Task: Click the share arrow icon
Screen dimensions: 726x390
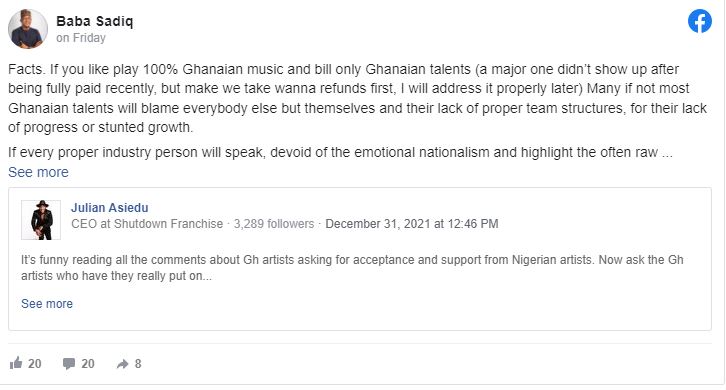Action: pyautogui.click(x=122, y=364)
